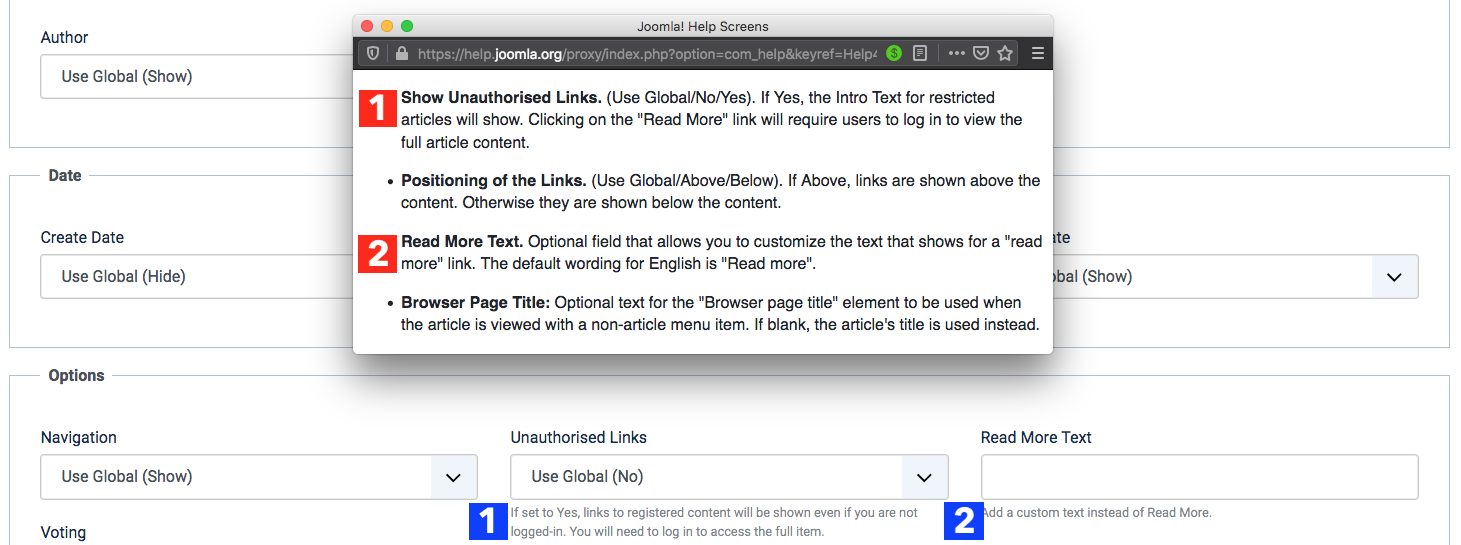Click the 'Unauthorised Links' field label
Screen dimensions: 1461x545
tap(579, 438)
